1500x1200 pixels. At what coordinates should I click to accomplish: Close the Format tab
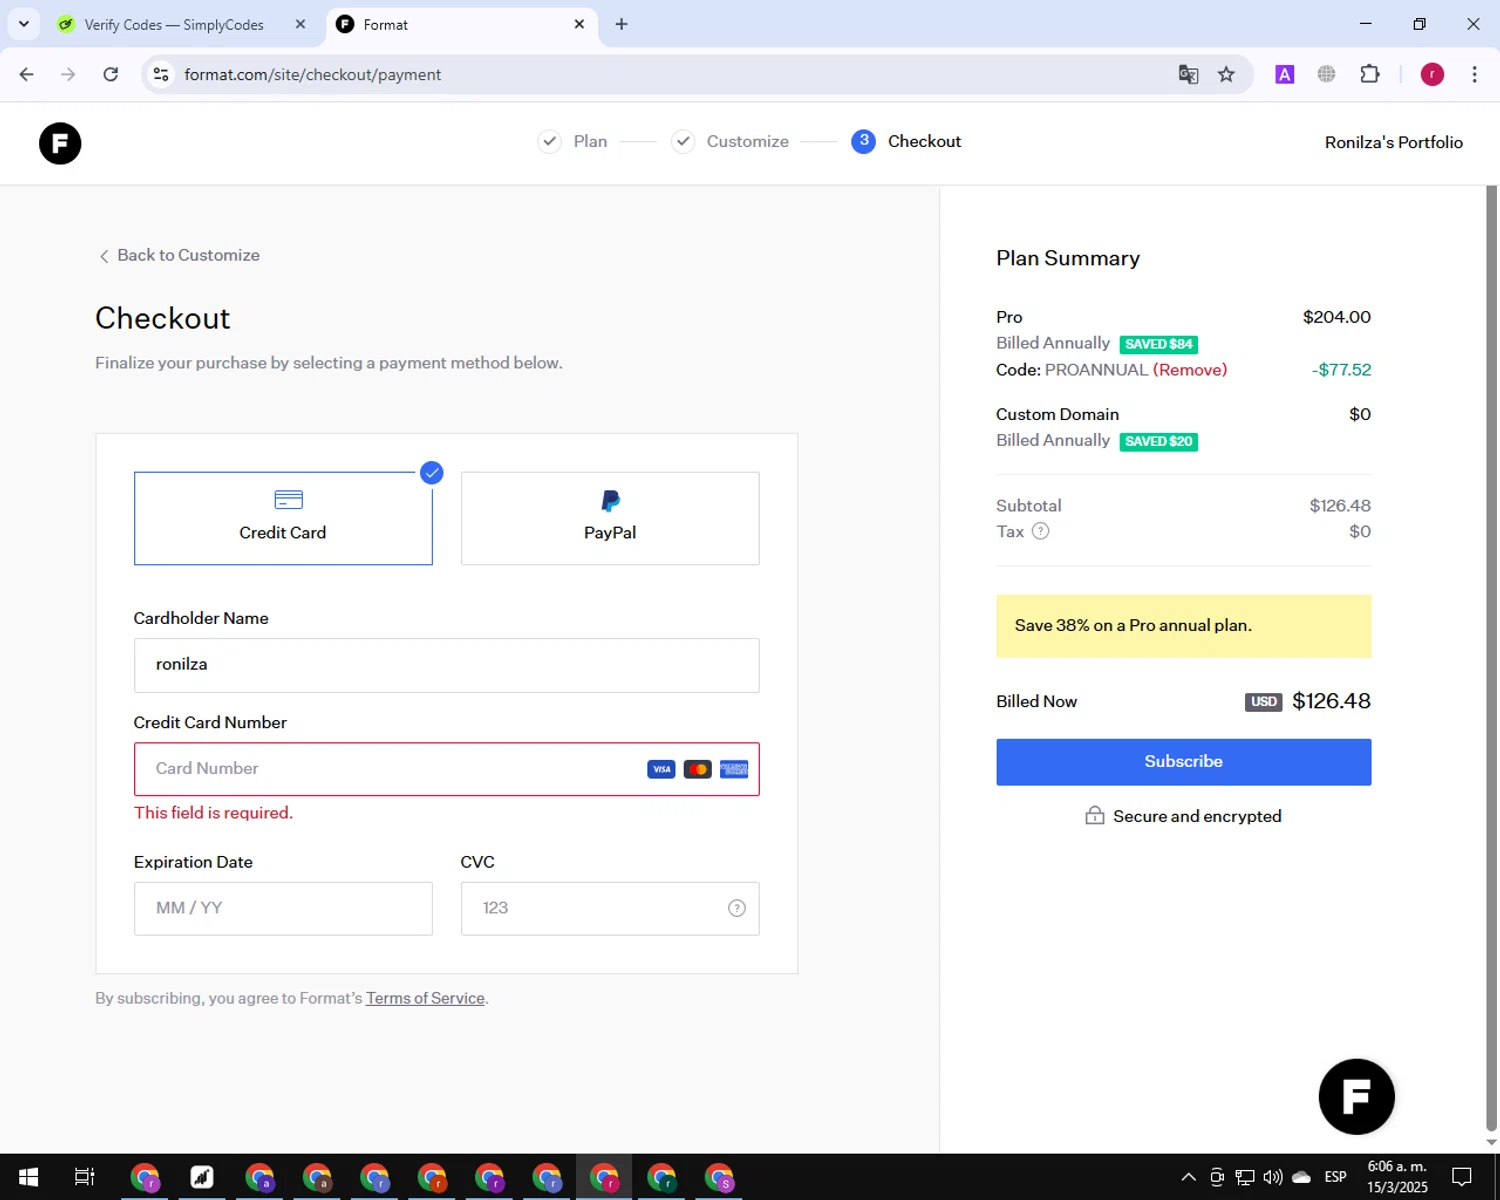579,24
